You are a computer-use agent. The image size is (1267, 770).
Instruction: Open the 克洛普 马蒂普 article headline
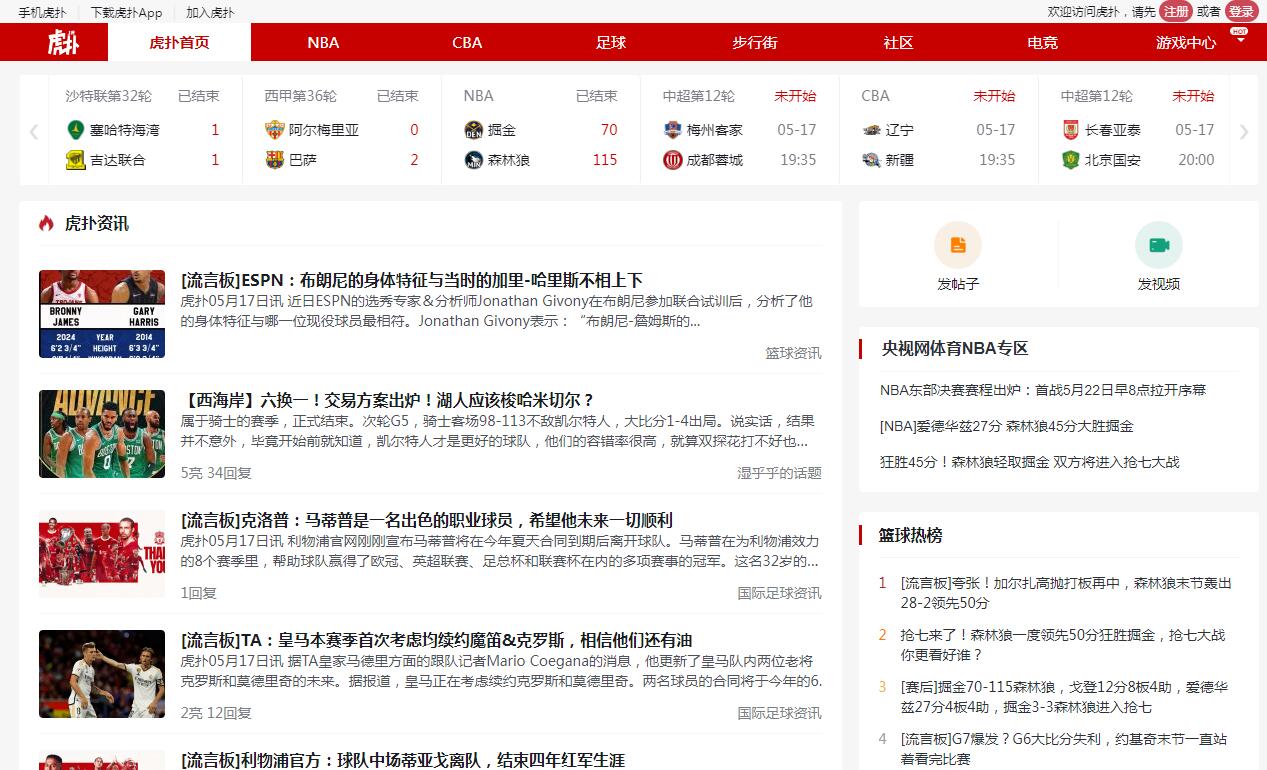(x=427, y=520)
